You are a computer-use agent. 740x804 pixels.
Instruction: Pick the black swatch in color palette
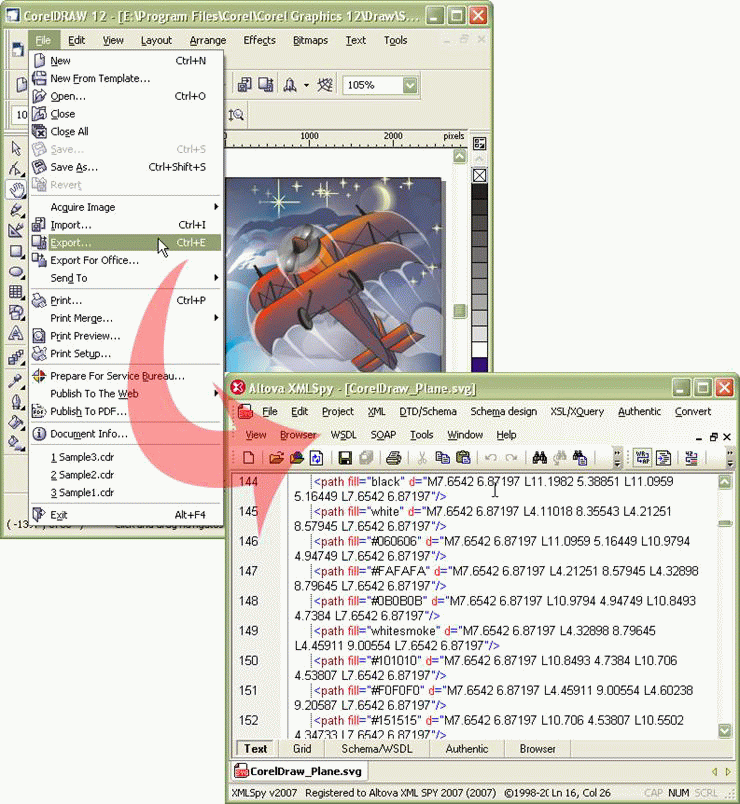(479, 191)
